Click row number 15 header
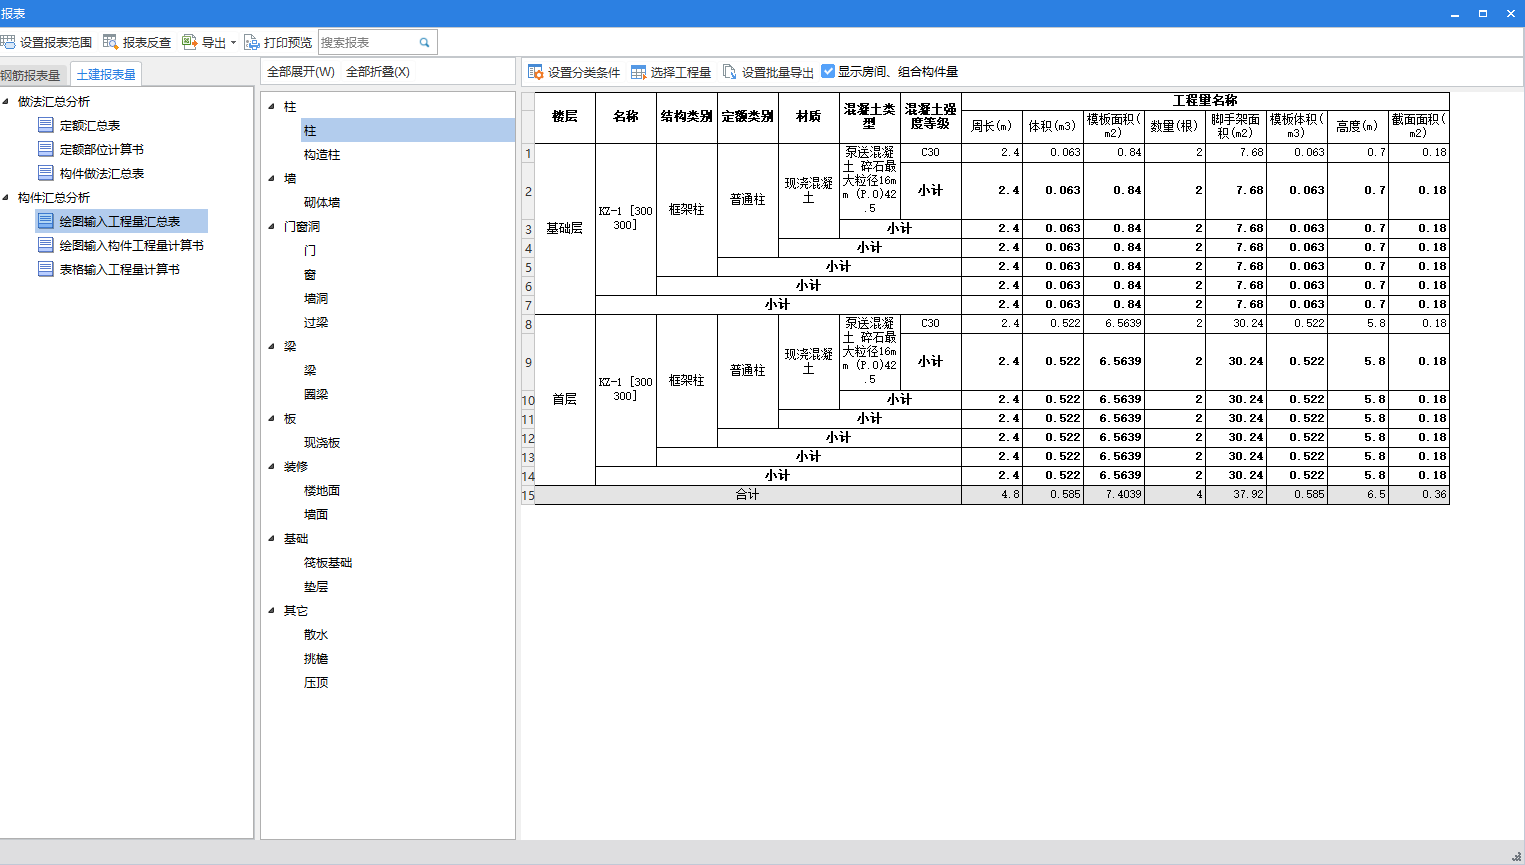This screenshot has height=865, width=1525. point(528,495)
